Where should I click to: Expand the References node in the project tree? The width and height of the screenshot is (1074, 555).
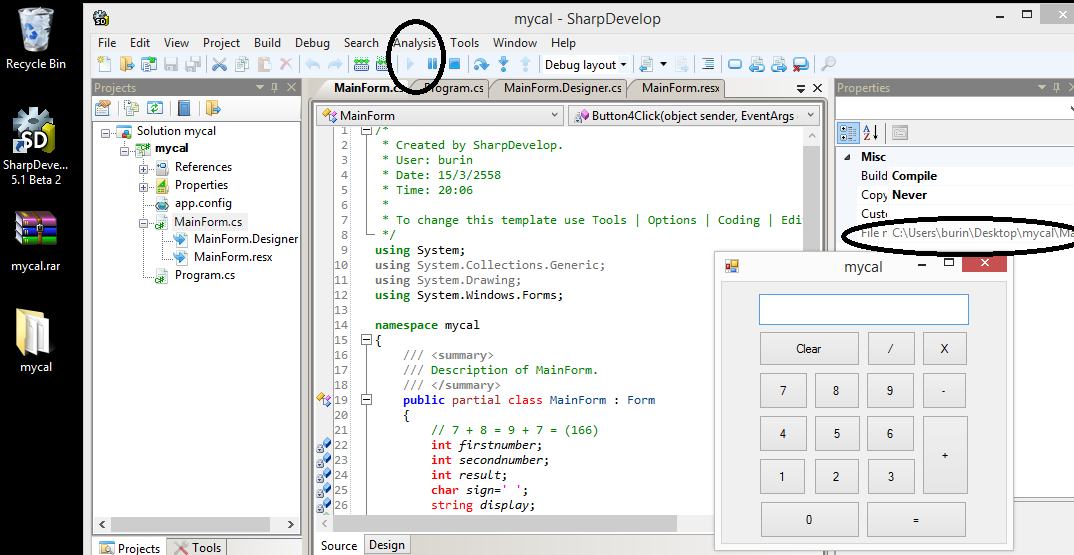[144, 167]
